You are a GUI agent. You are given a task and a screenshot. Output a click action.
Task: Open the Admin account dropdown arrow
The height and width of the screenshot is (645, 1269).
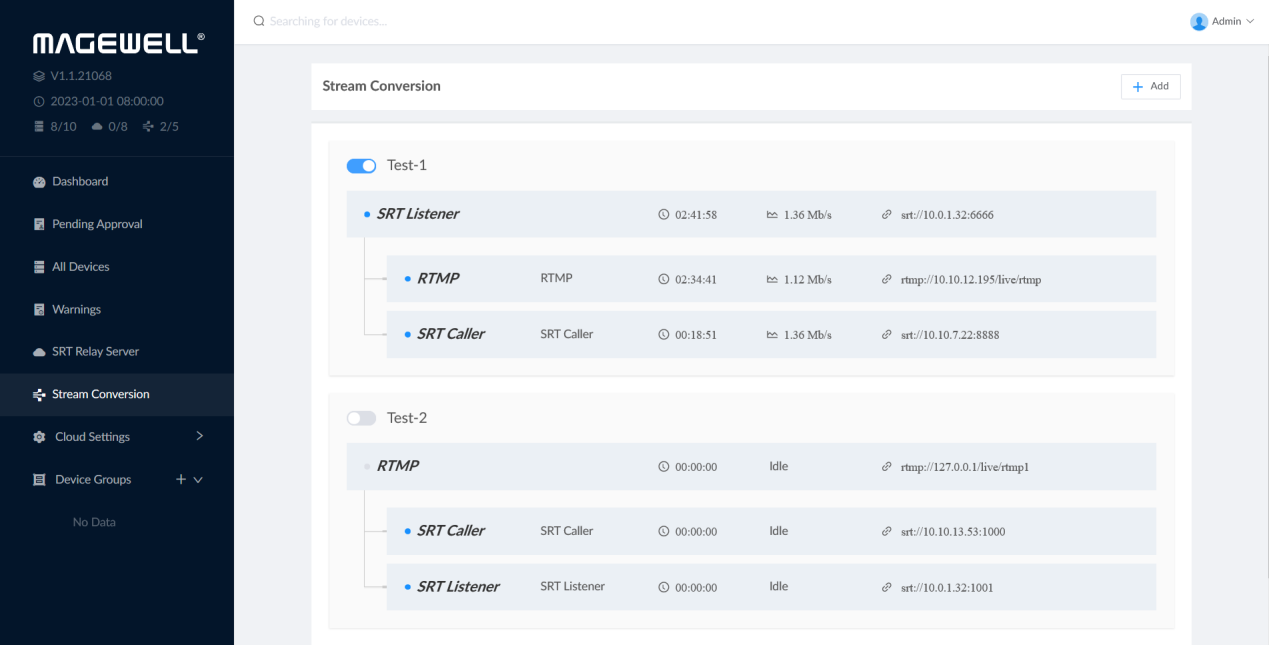point(1250,21)
